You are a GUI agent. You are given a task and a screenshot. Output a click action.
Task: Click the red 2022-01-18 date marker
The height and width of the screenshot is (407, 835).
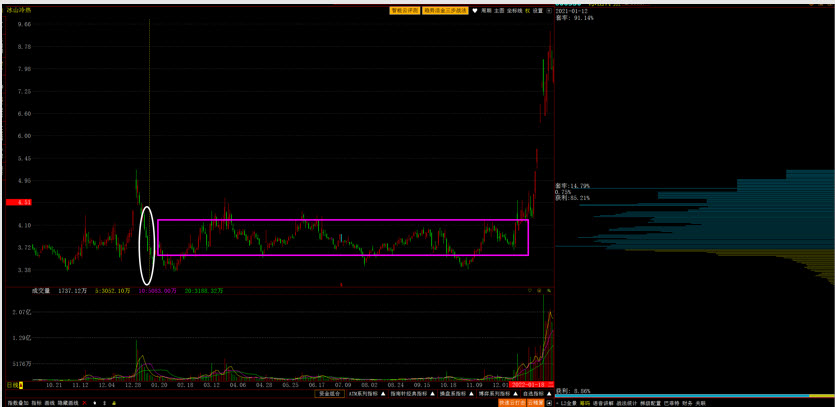click(x=526, y=384)
